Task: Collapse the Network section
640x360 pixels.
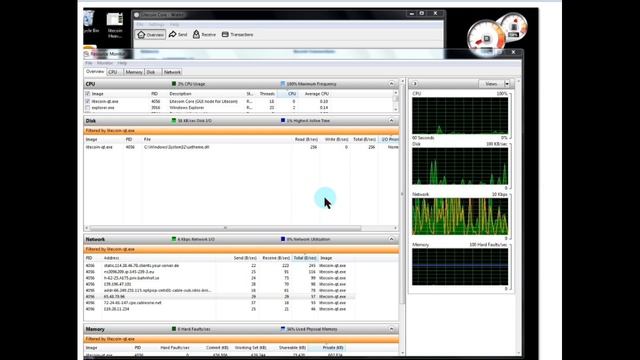Action: [391, 239]
